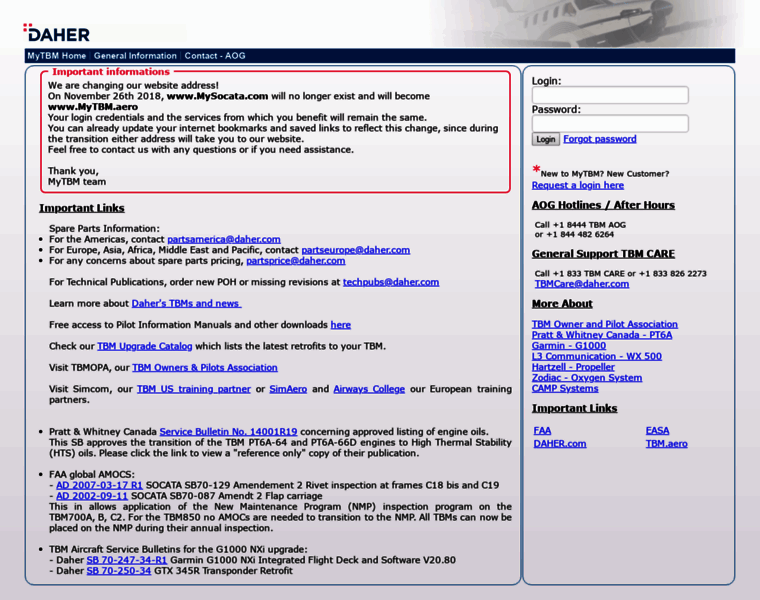
Task: Visit TBM Owners & Pilots Association link
Action: 205,367
